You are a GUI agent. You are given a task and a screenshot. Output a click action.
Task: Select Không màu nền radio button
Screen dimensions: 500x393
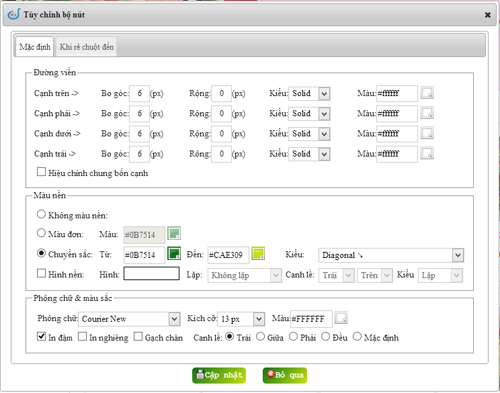[41, 214]
